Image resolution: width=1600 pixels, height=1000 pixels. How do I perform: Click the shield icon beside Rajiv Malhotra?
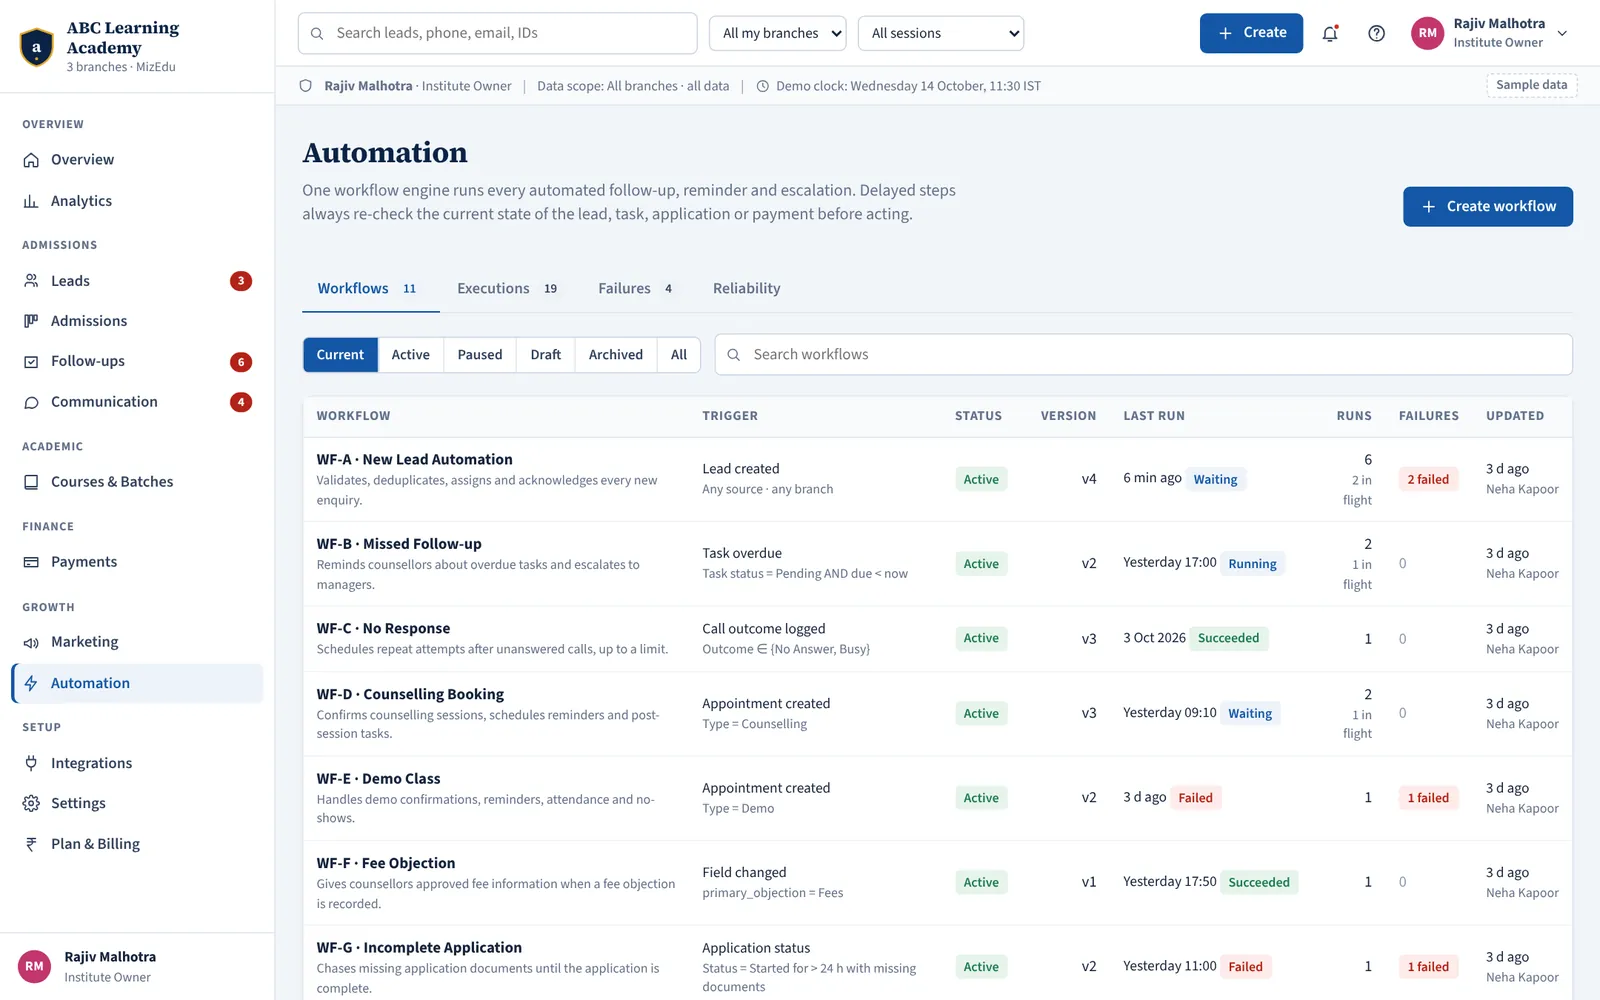point(306,86)
